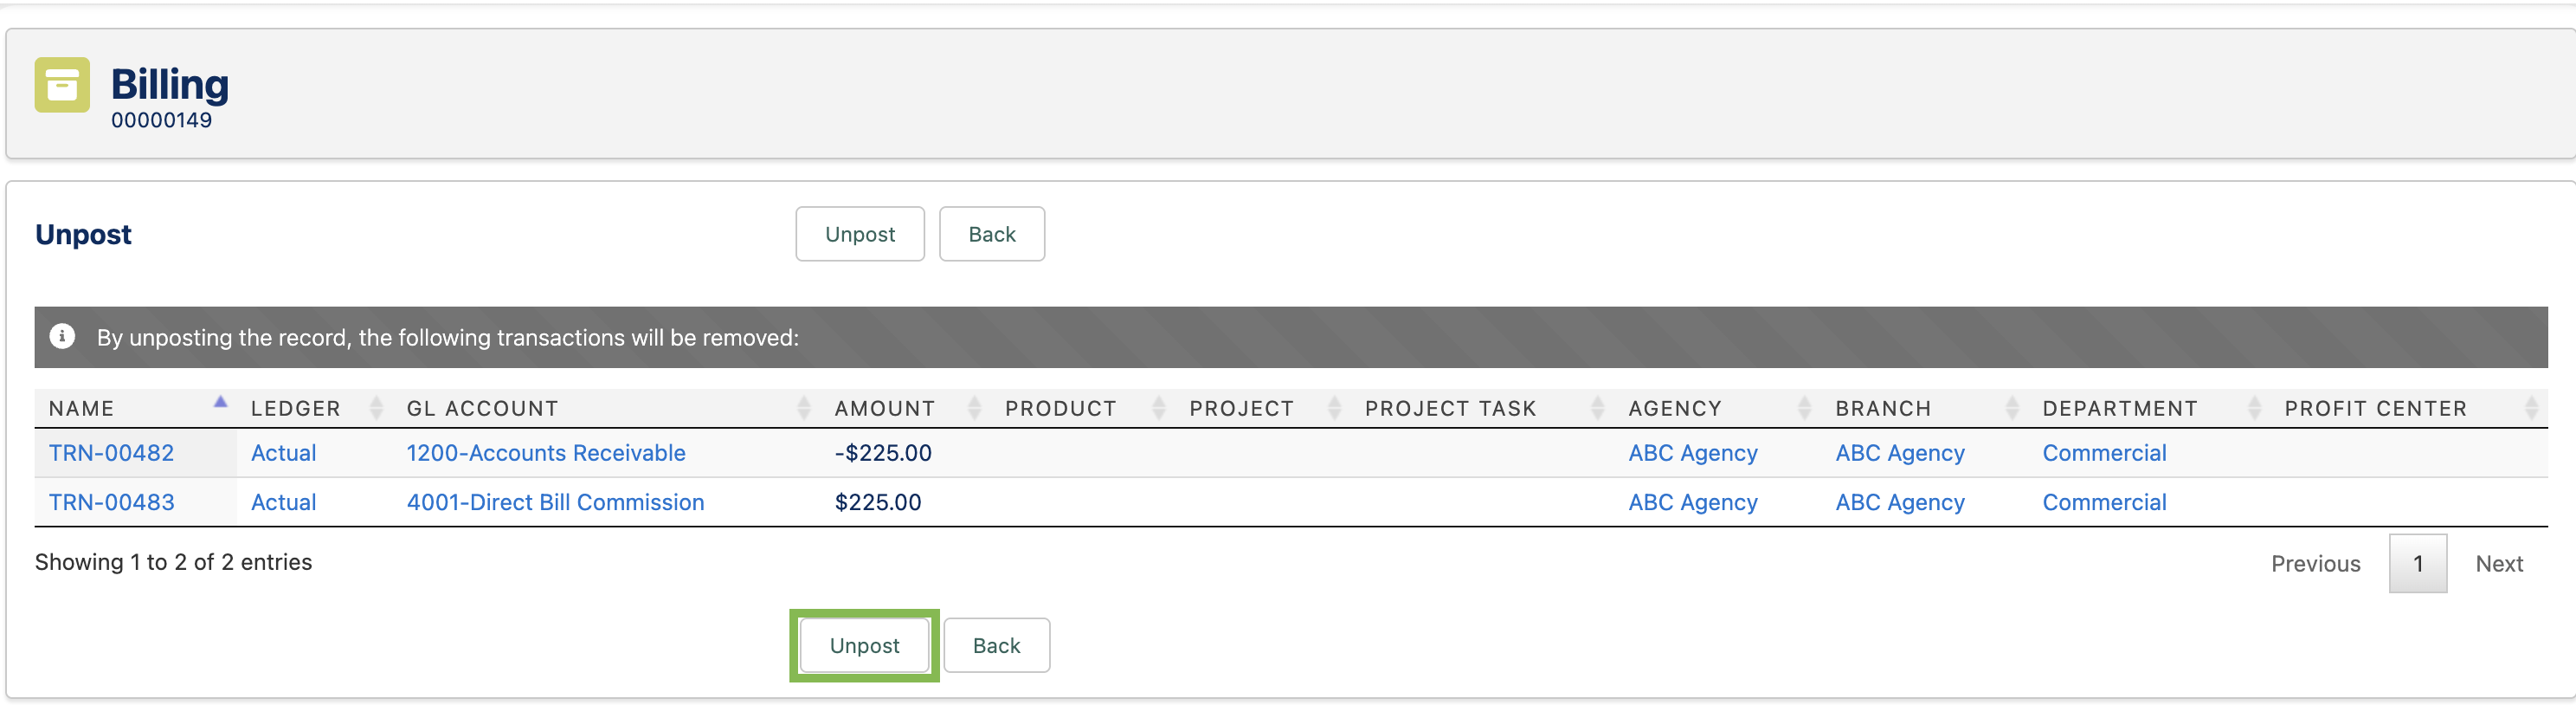
Task: Open the 1200-Accounts Receivable GL account link
Action: pos(546,453)
